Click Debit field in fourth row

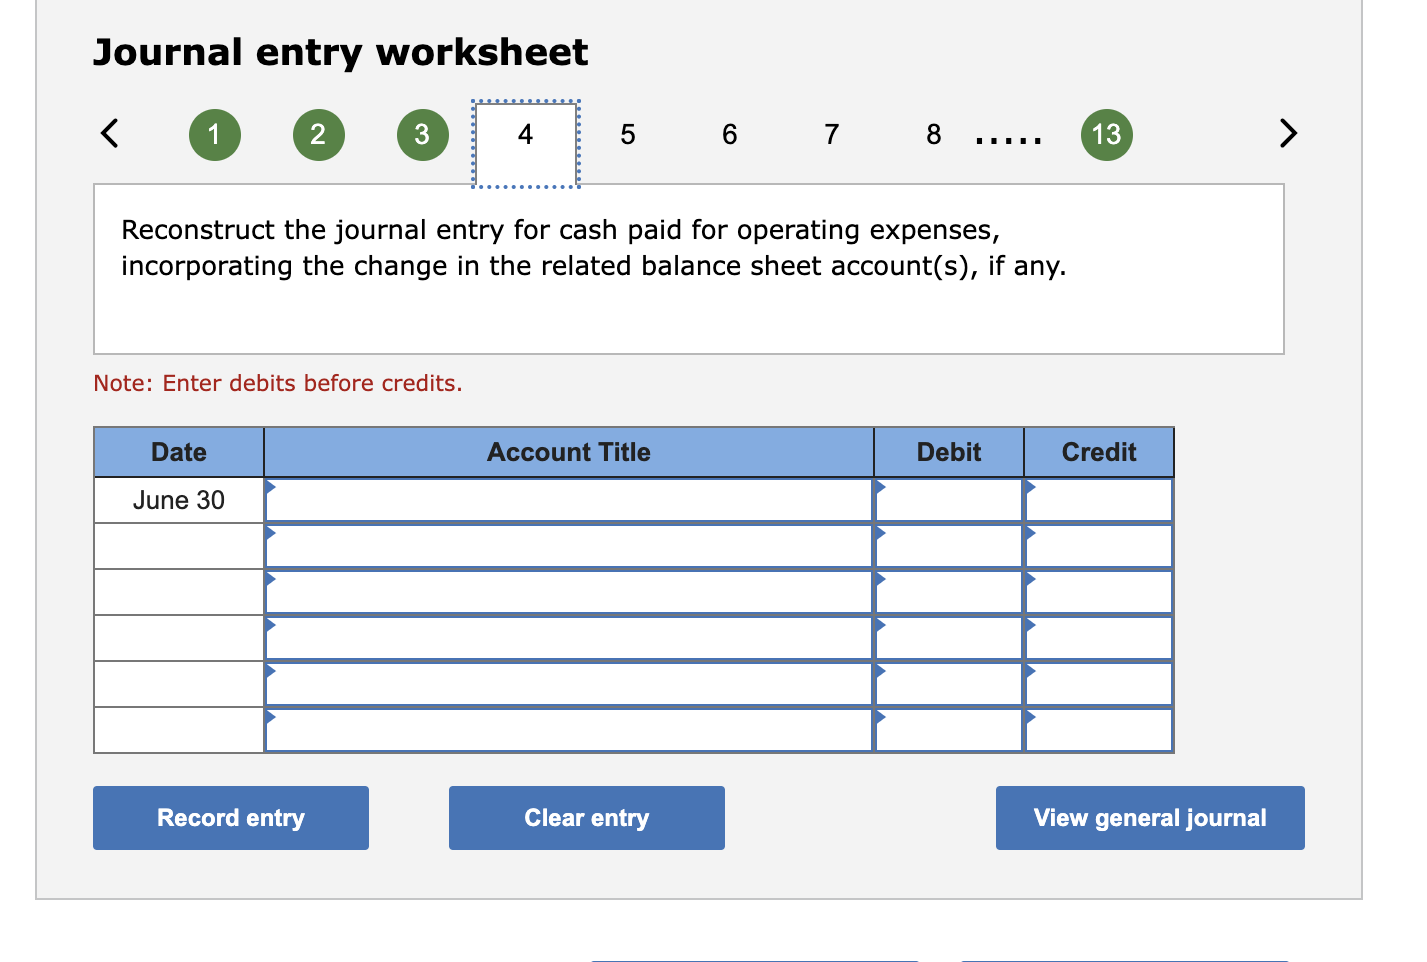click(949, 638)
